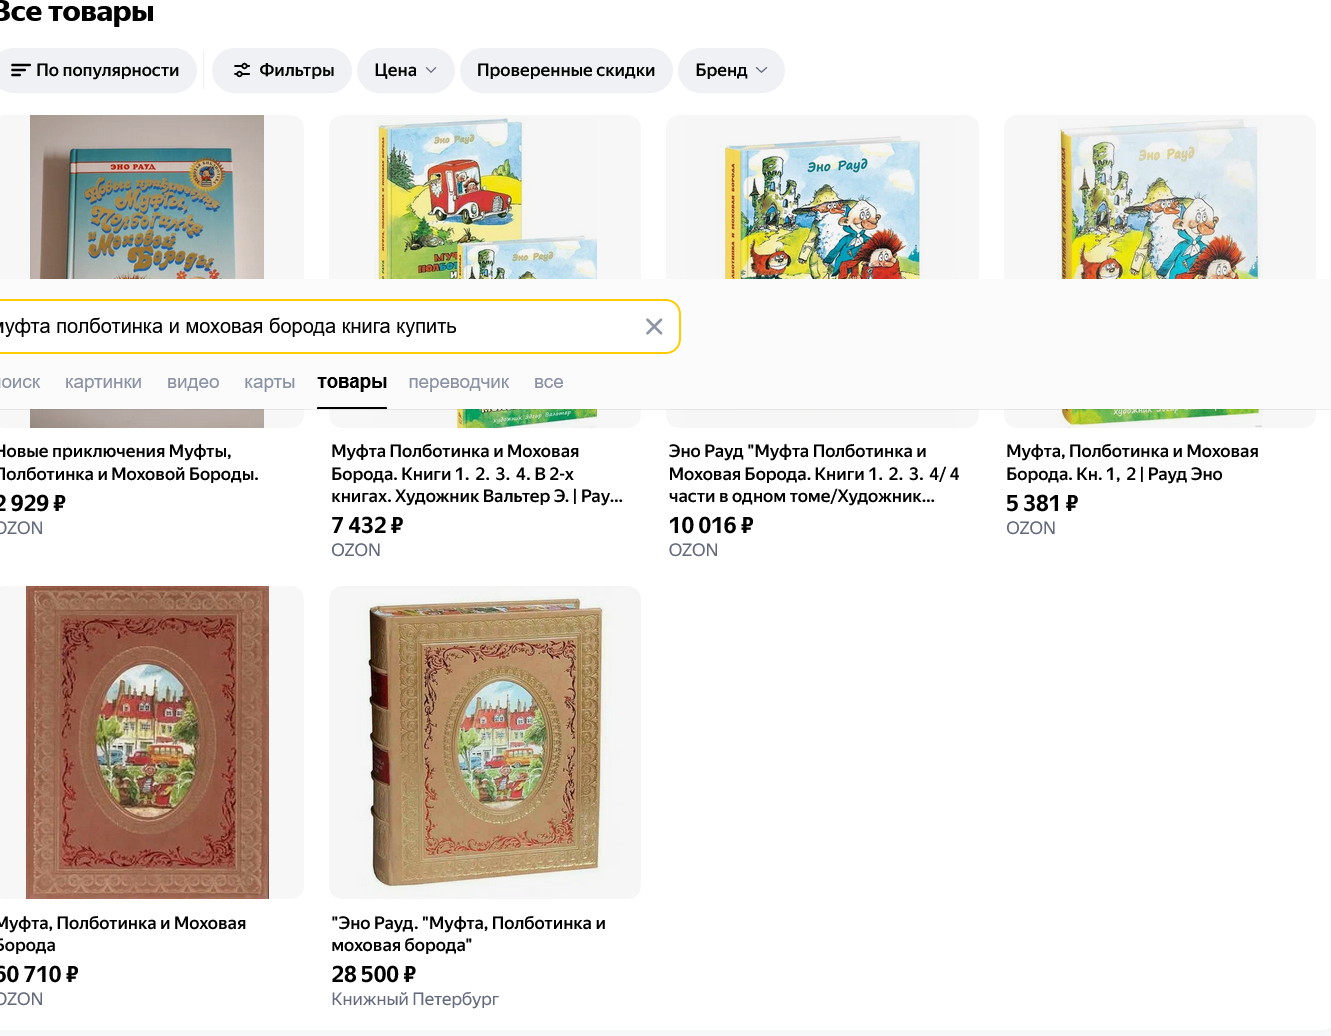Image resolution: width=1331 pixels, height=1036 pixels.
Task: Open sorting by По популярности
Action: click(96, 70)
